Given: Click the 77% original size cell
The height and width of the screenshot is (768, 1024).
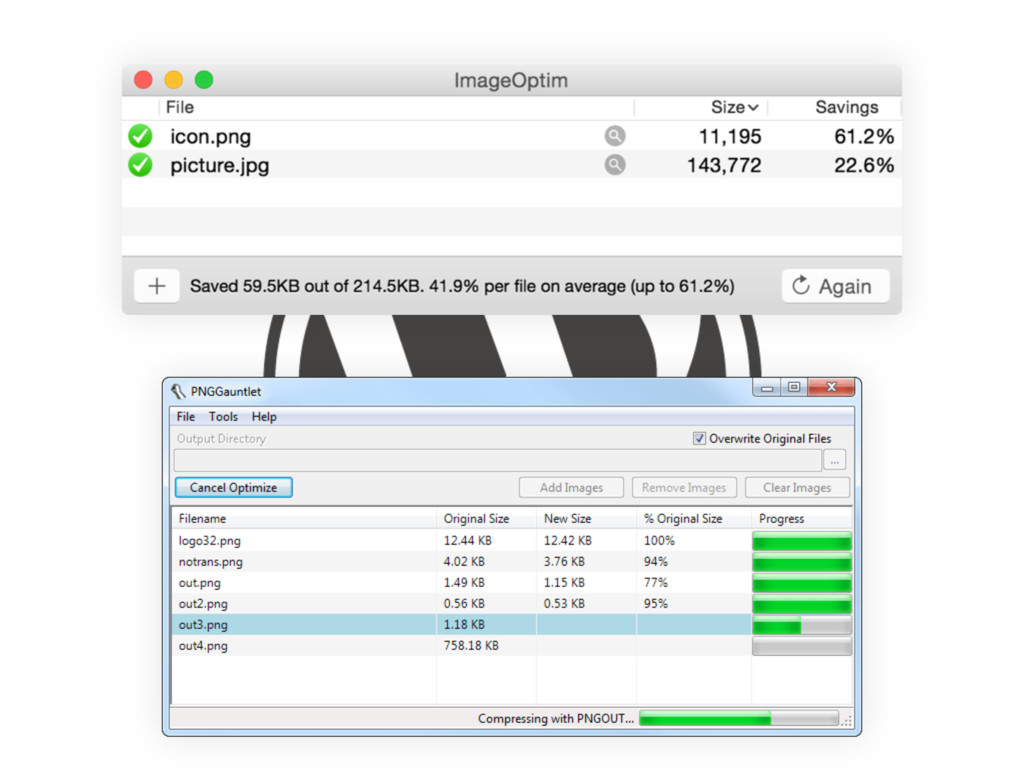Looking at the screenshot, I should coord(656,583).
